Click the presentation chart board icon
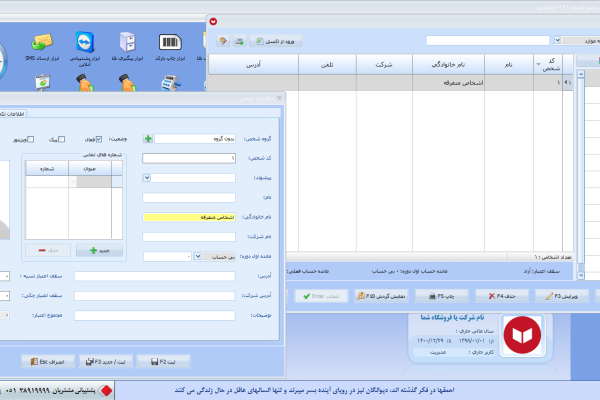The width and height of the screenshot is (600, 400). tap(43, 82)
